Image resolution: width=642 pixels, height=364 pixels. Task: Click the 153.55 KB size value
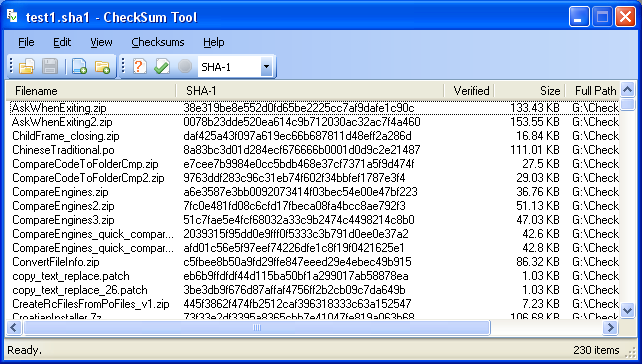coord(534,122)
